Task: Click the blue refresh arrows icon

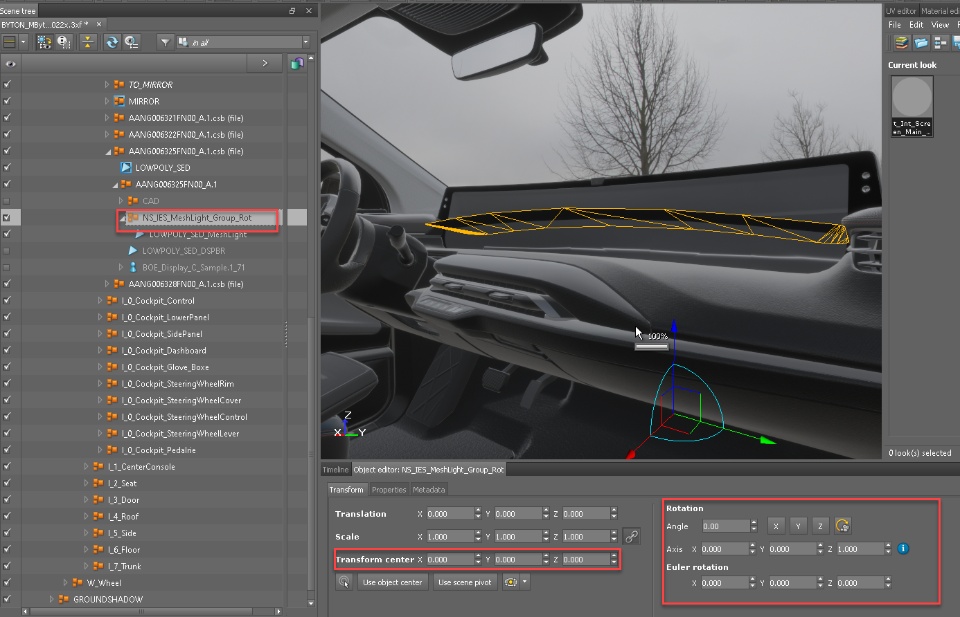Action: point(112,42)
